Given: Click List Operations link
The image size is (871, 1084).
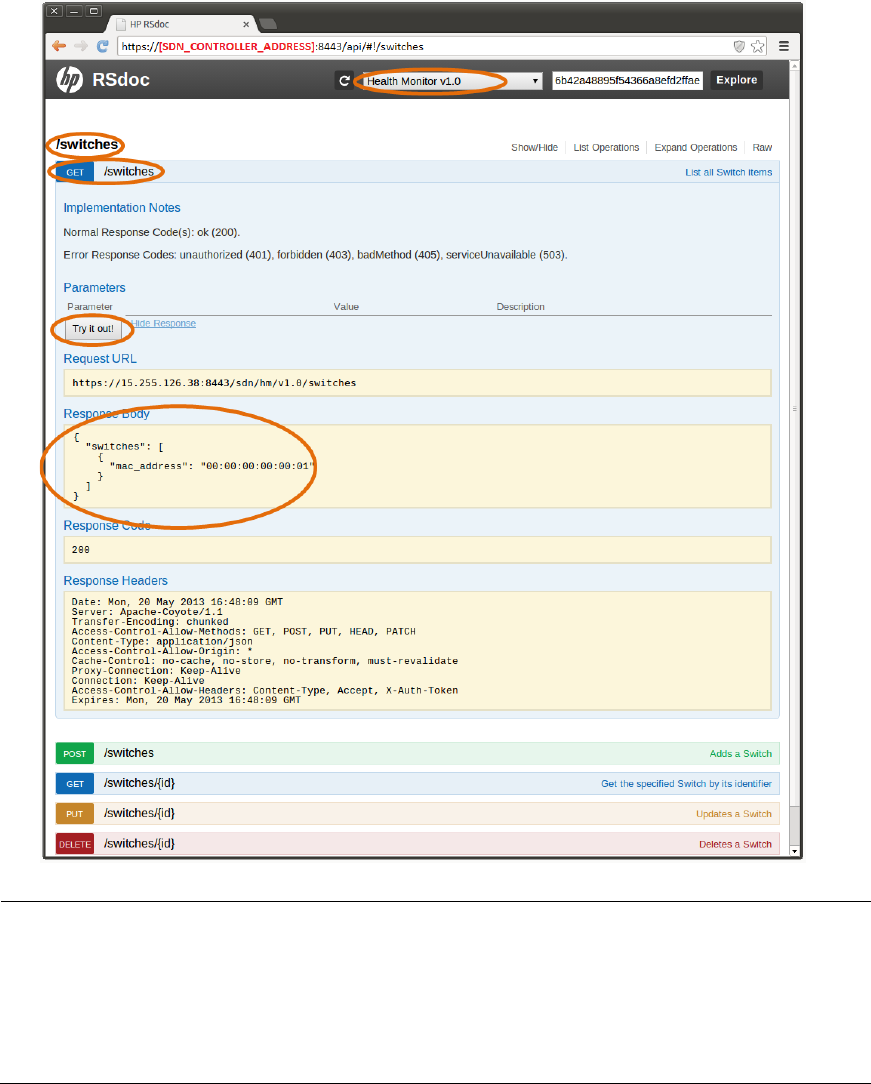Looking at the screenshot, I should [x=606, y=148].
